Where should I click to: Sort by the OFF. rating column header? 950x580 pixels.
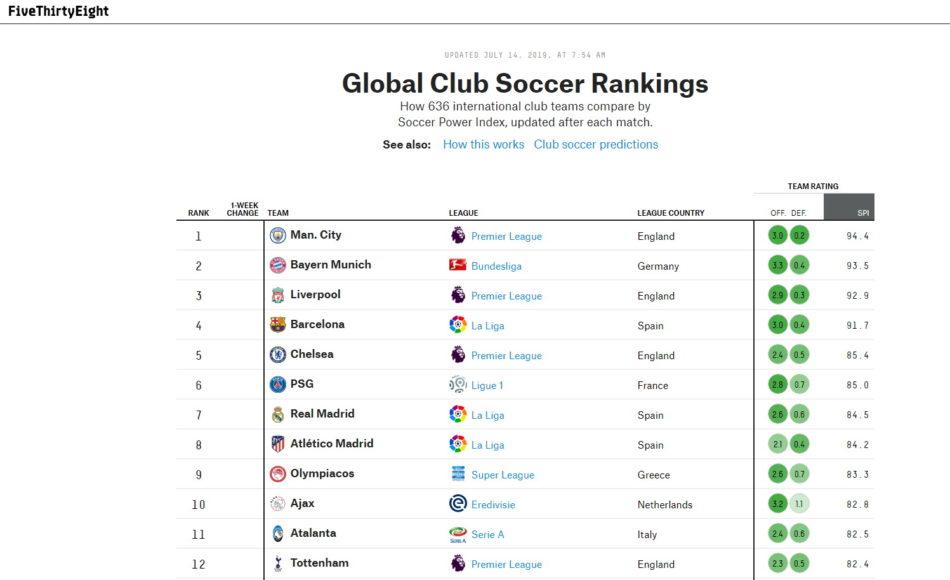[x=777, y=213]
